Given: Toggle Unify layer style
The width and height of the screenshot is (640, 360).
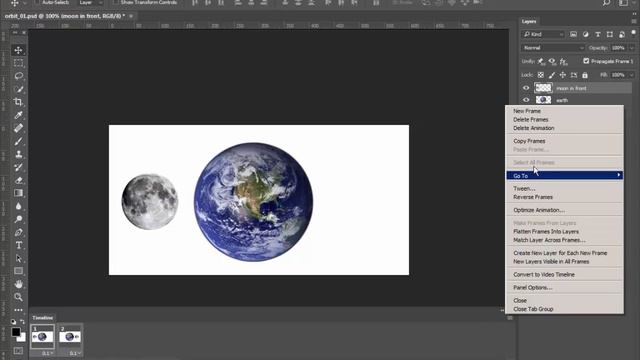Looking at the screenshot, I should [x=564, y=62].
